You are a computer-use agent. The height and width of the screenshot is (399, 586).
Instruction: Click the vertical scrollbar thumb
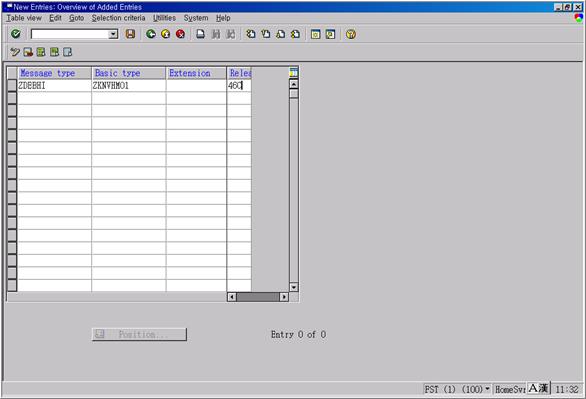coord(294,93)
